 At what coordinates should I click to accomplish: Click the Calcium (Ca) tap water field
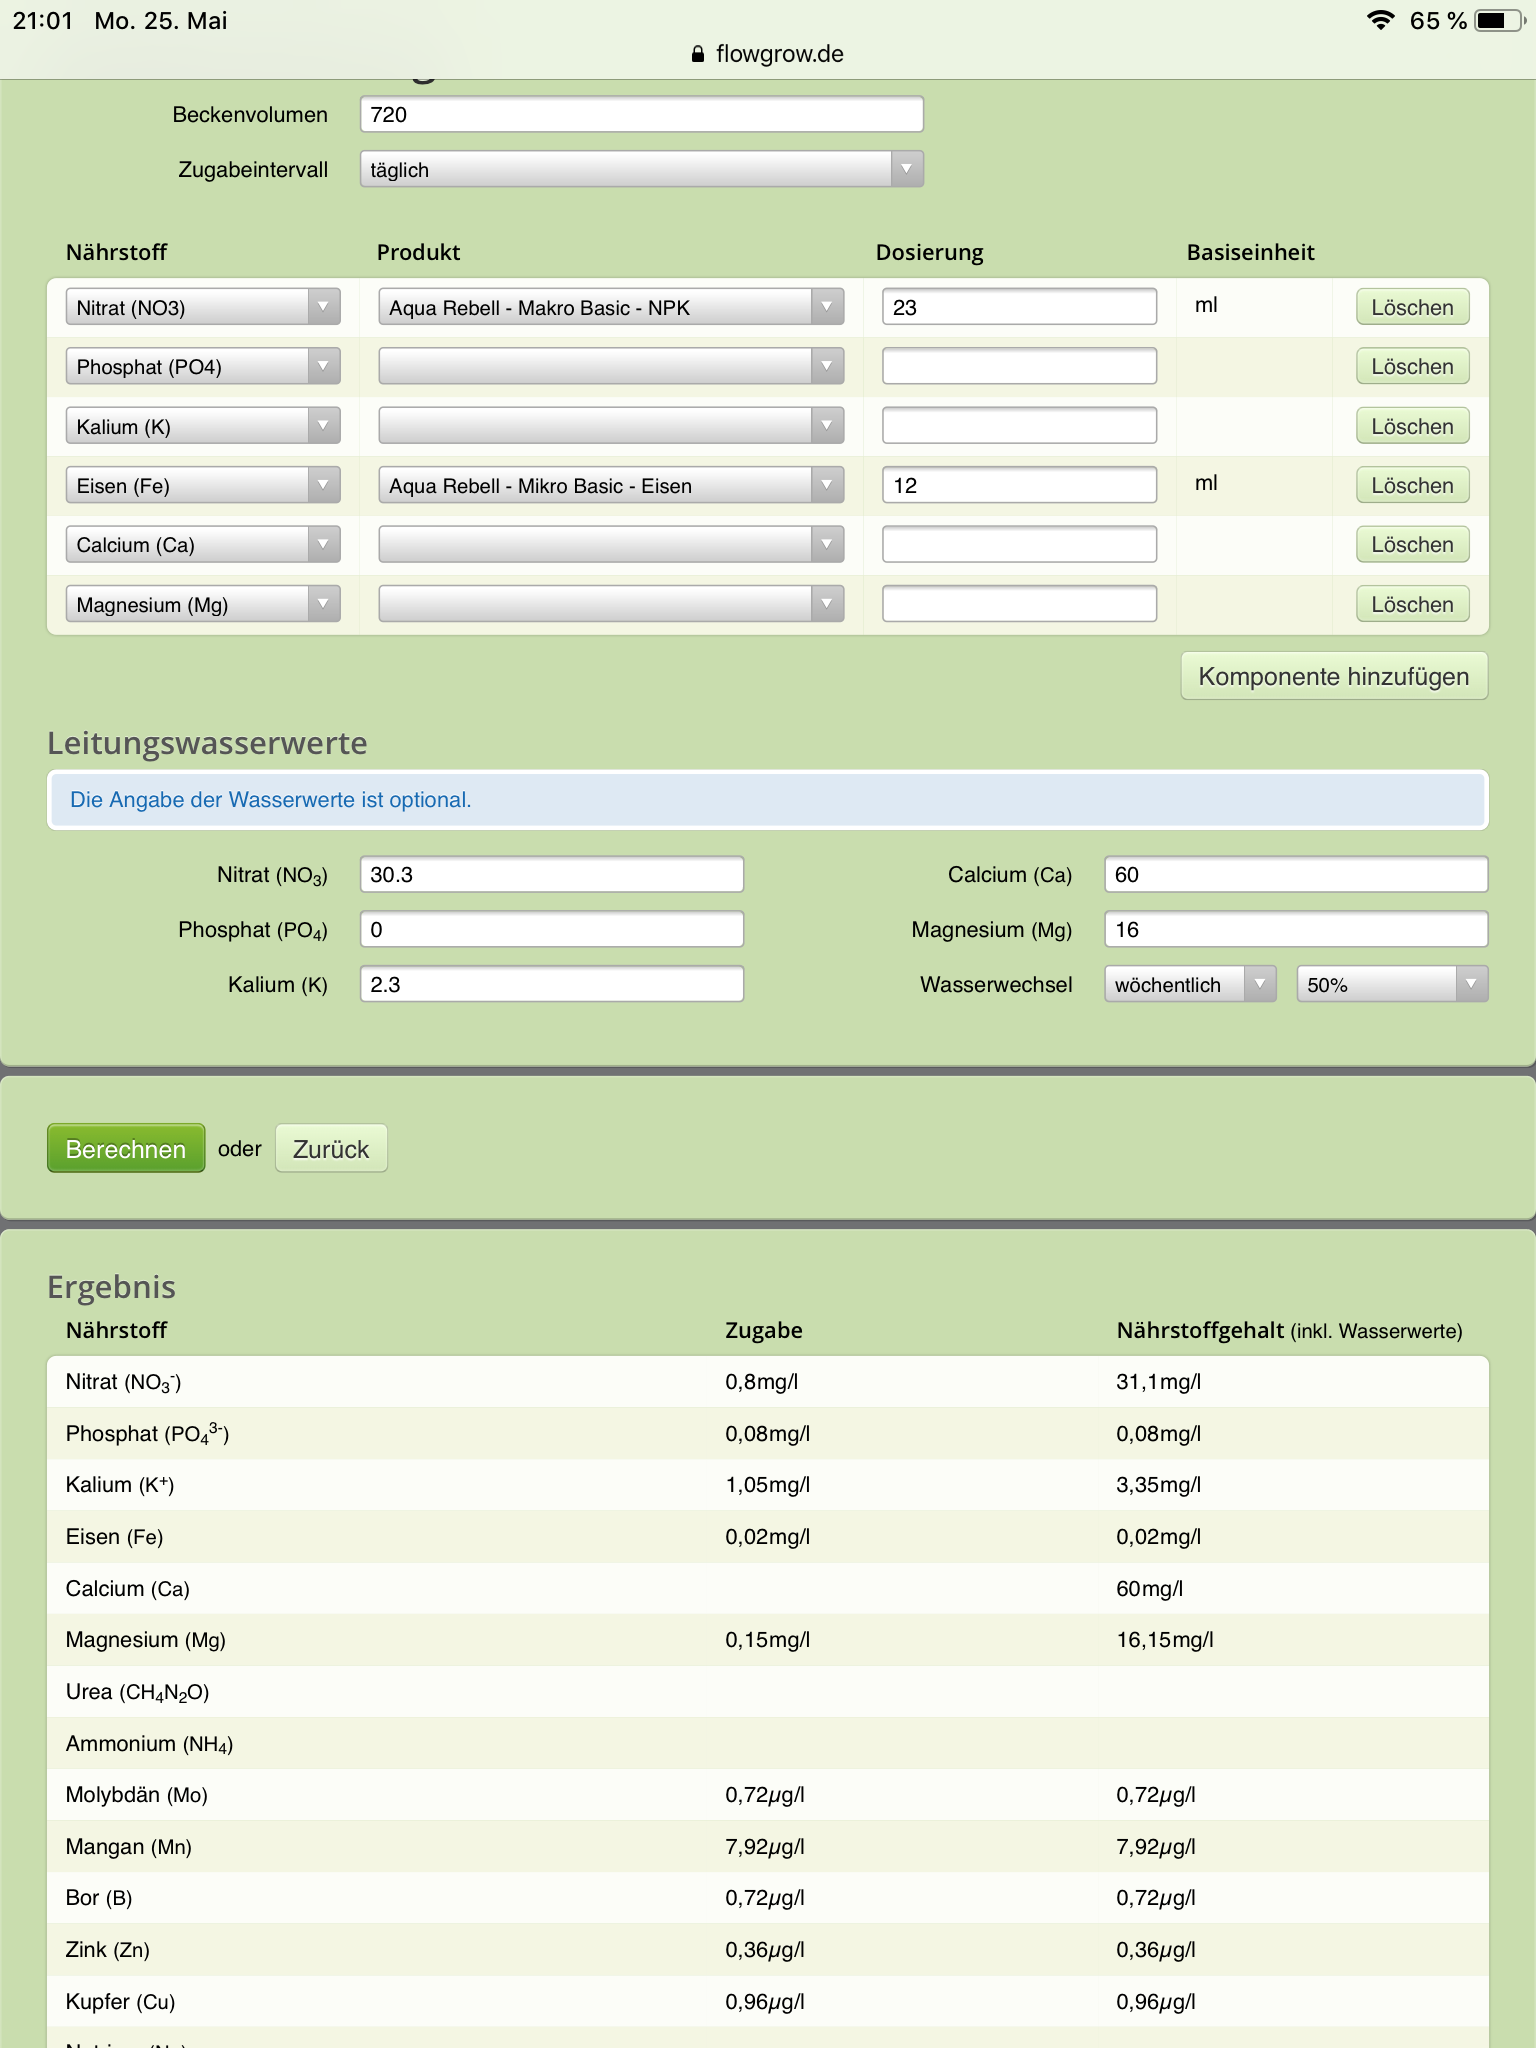point(1295,874)
